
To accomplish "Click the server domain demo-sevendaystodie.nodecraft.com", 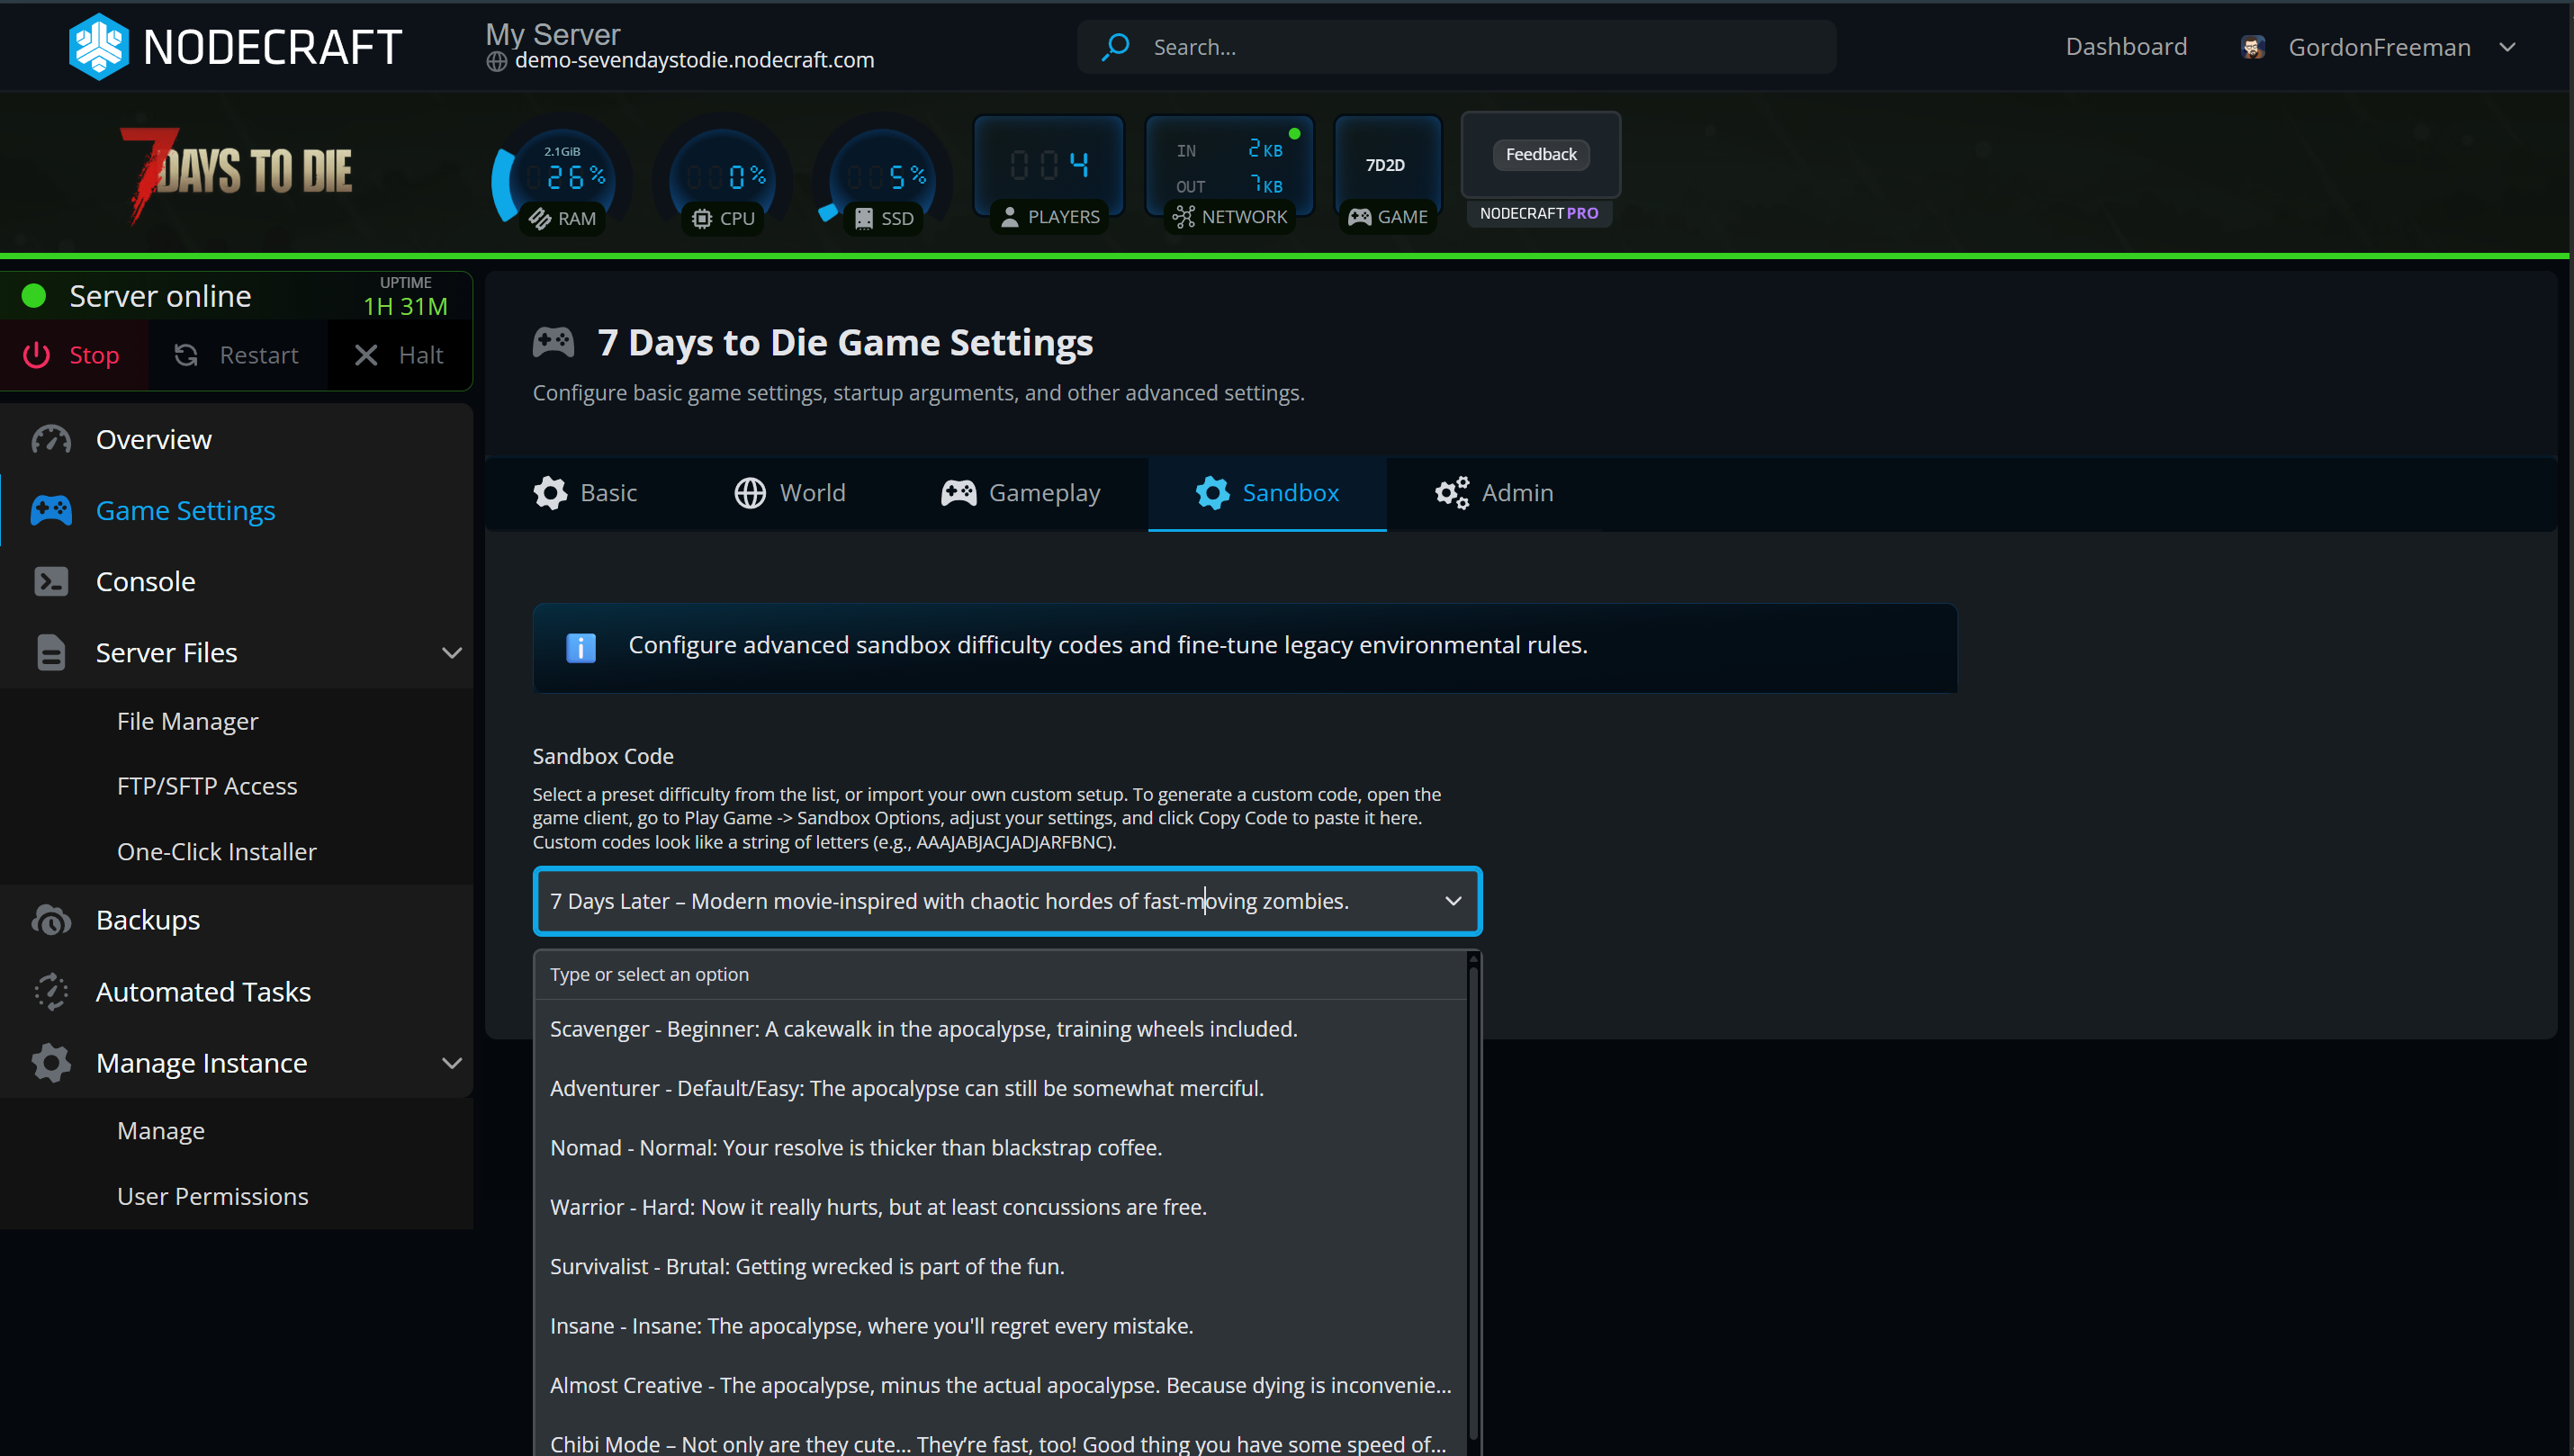I will click(x=694, y=61).
